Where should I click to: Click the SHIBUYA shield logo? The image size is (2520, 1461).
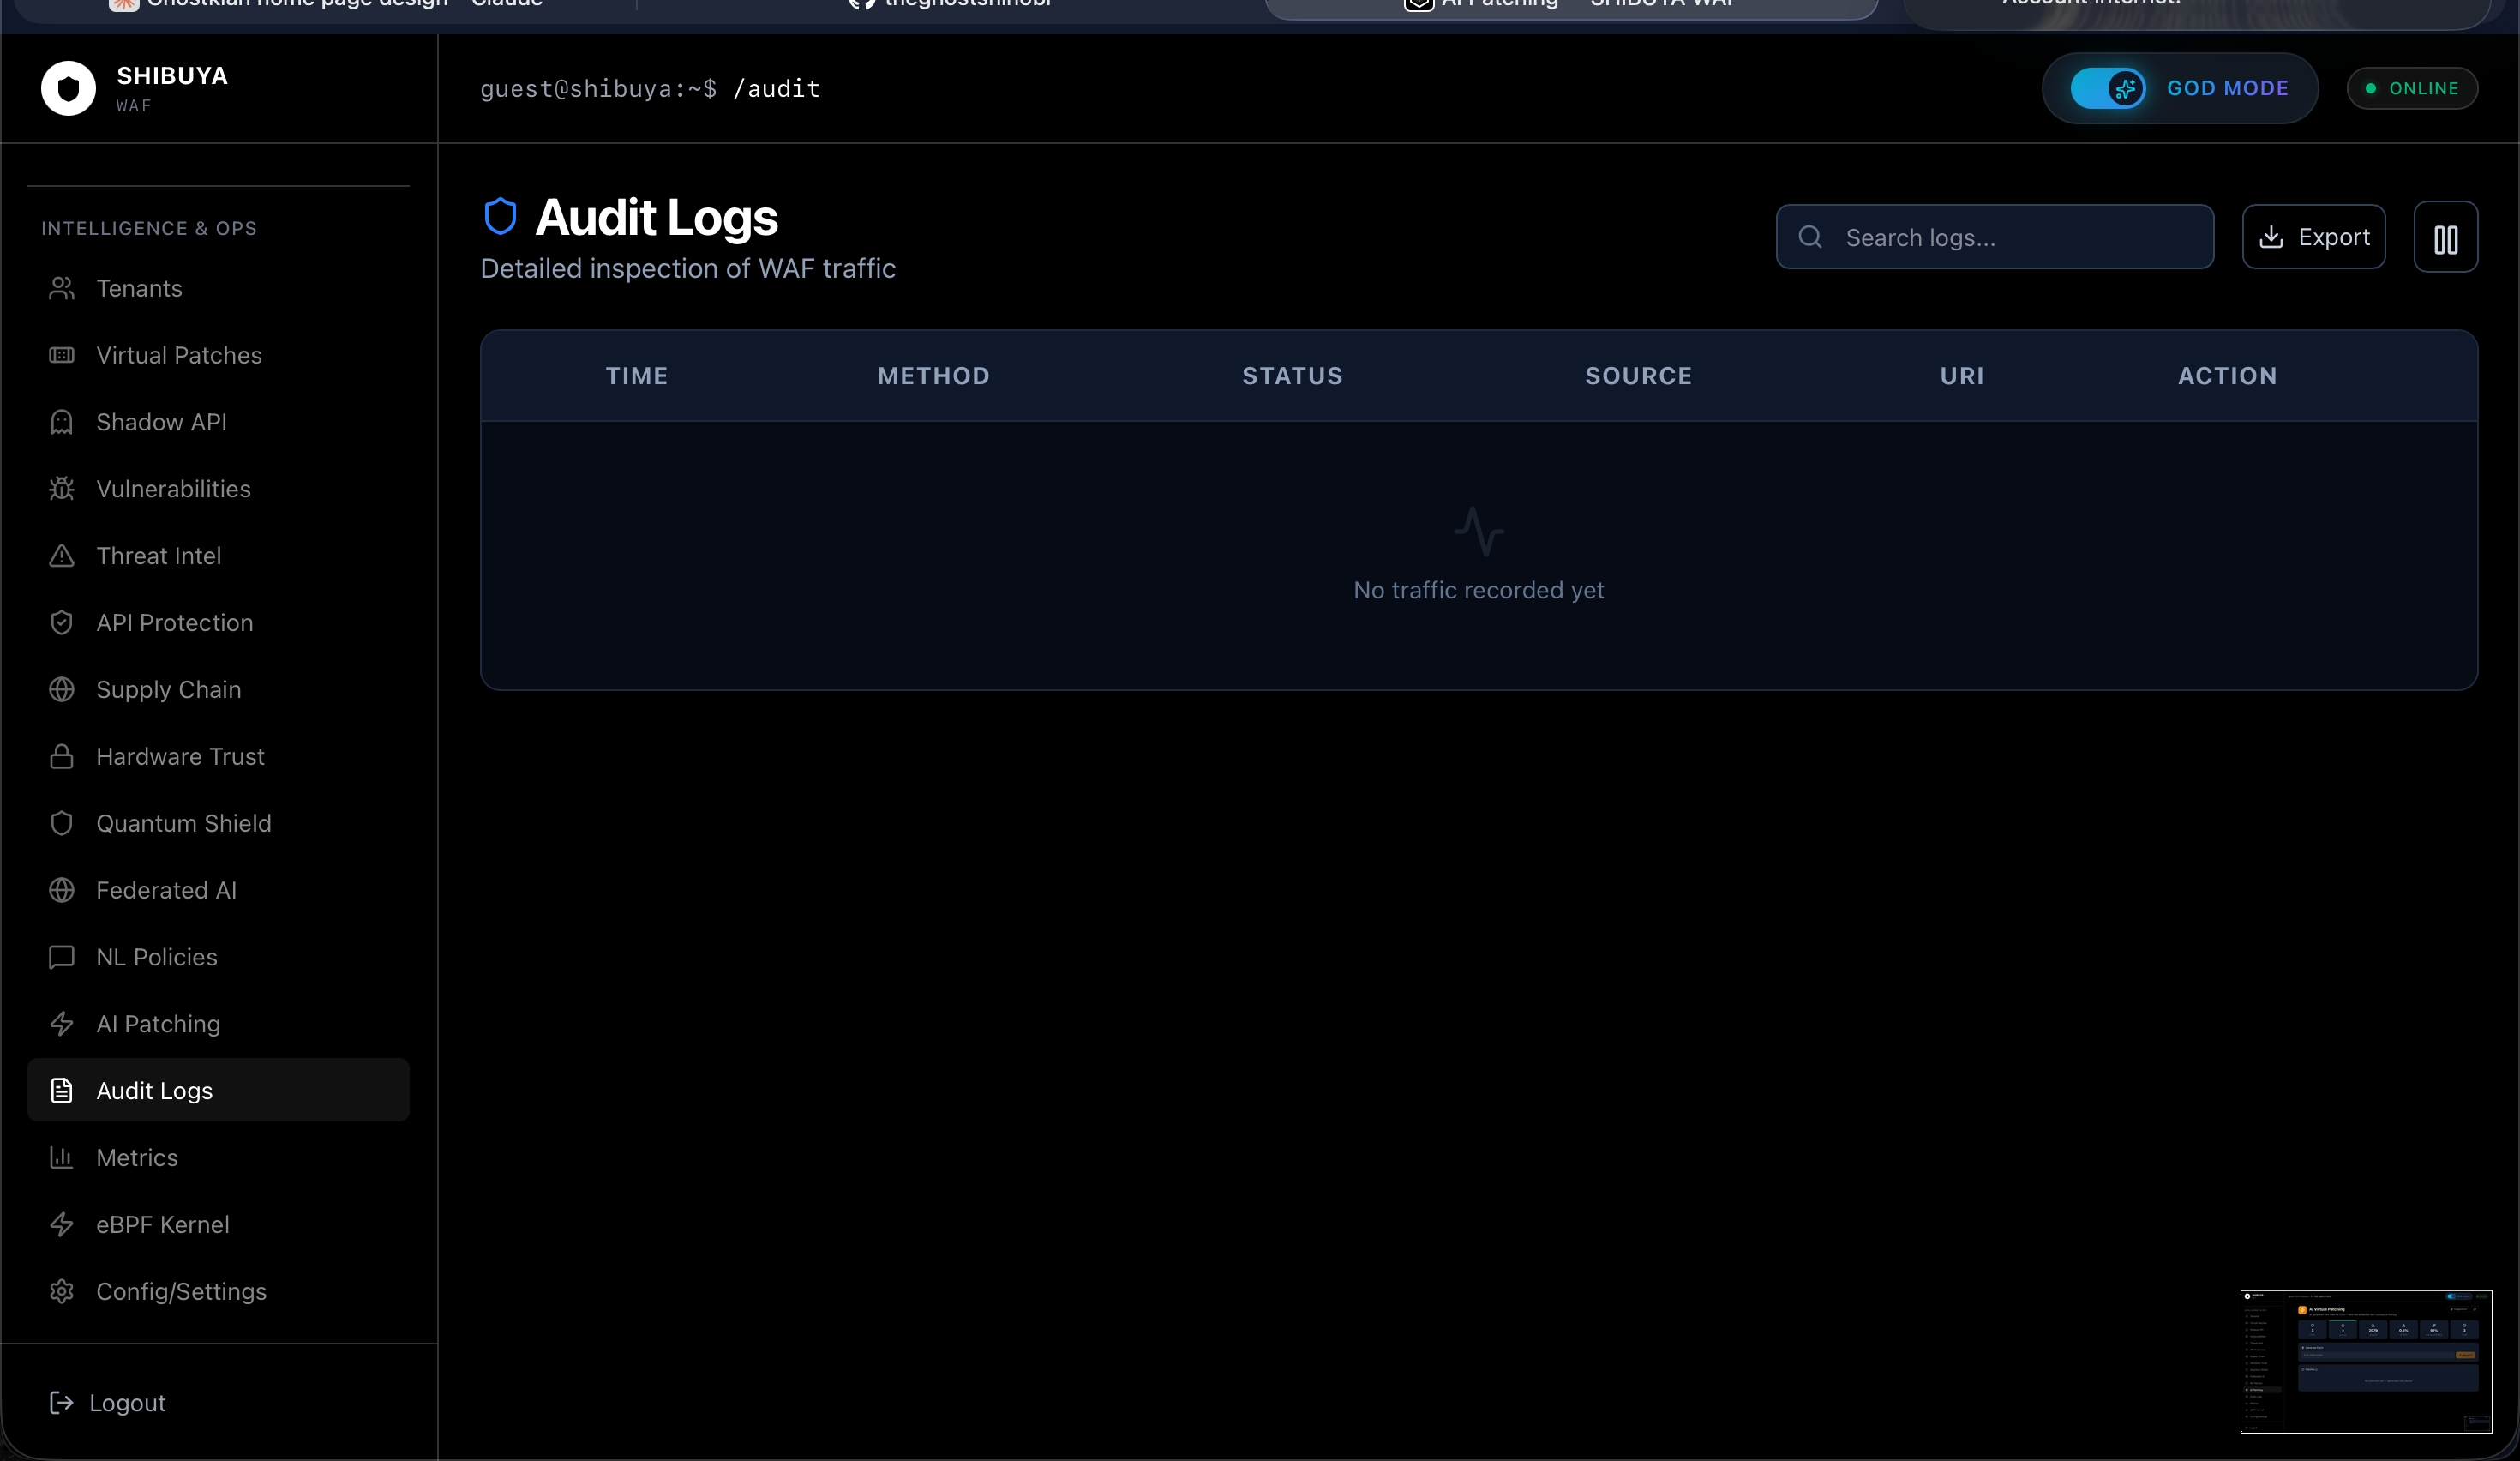point(68,88)
